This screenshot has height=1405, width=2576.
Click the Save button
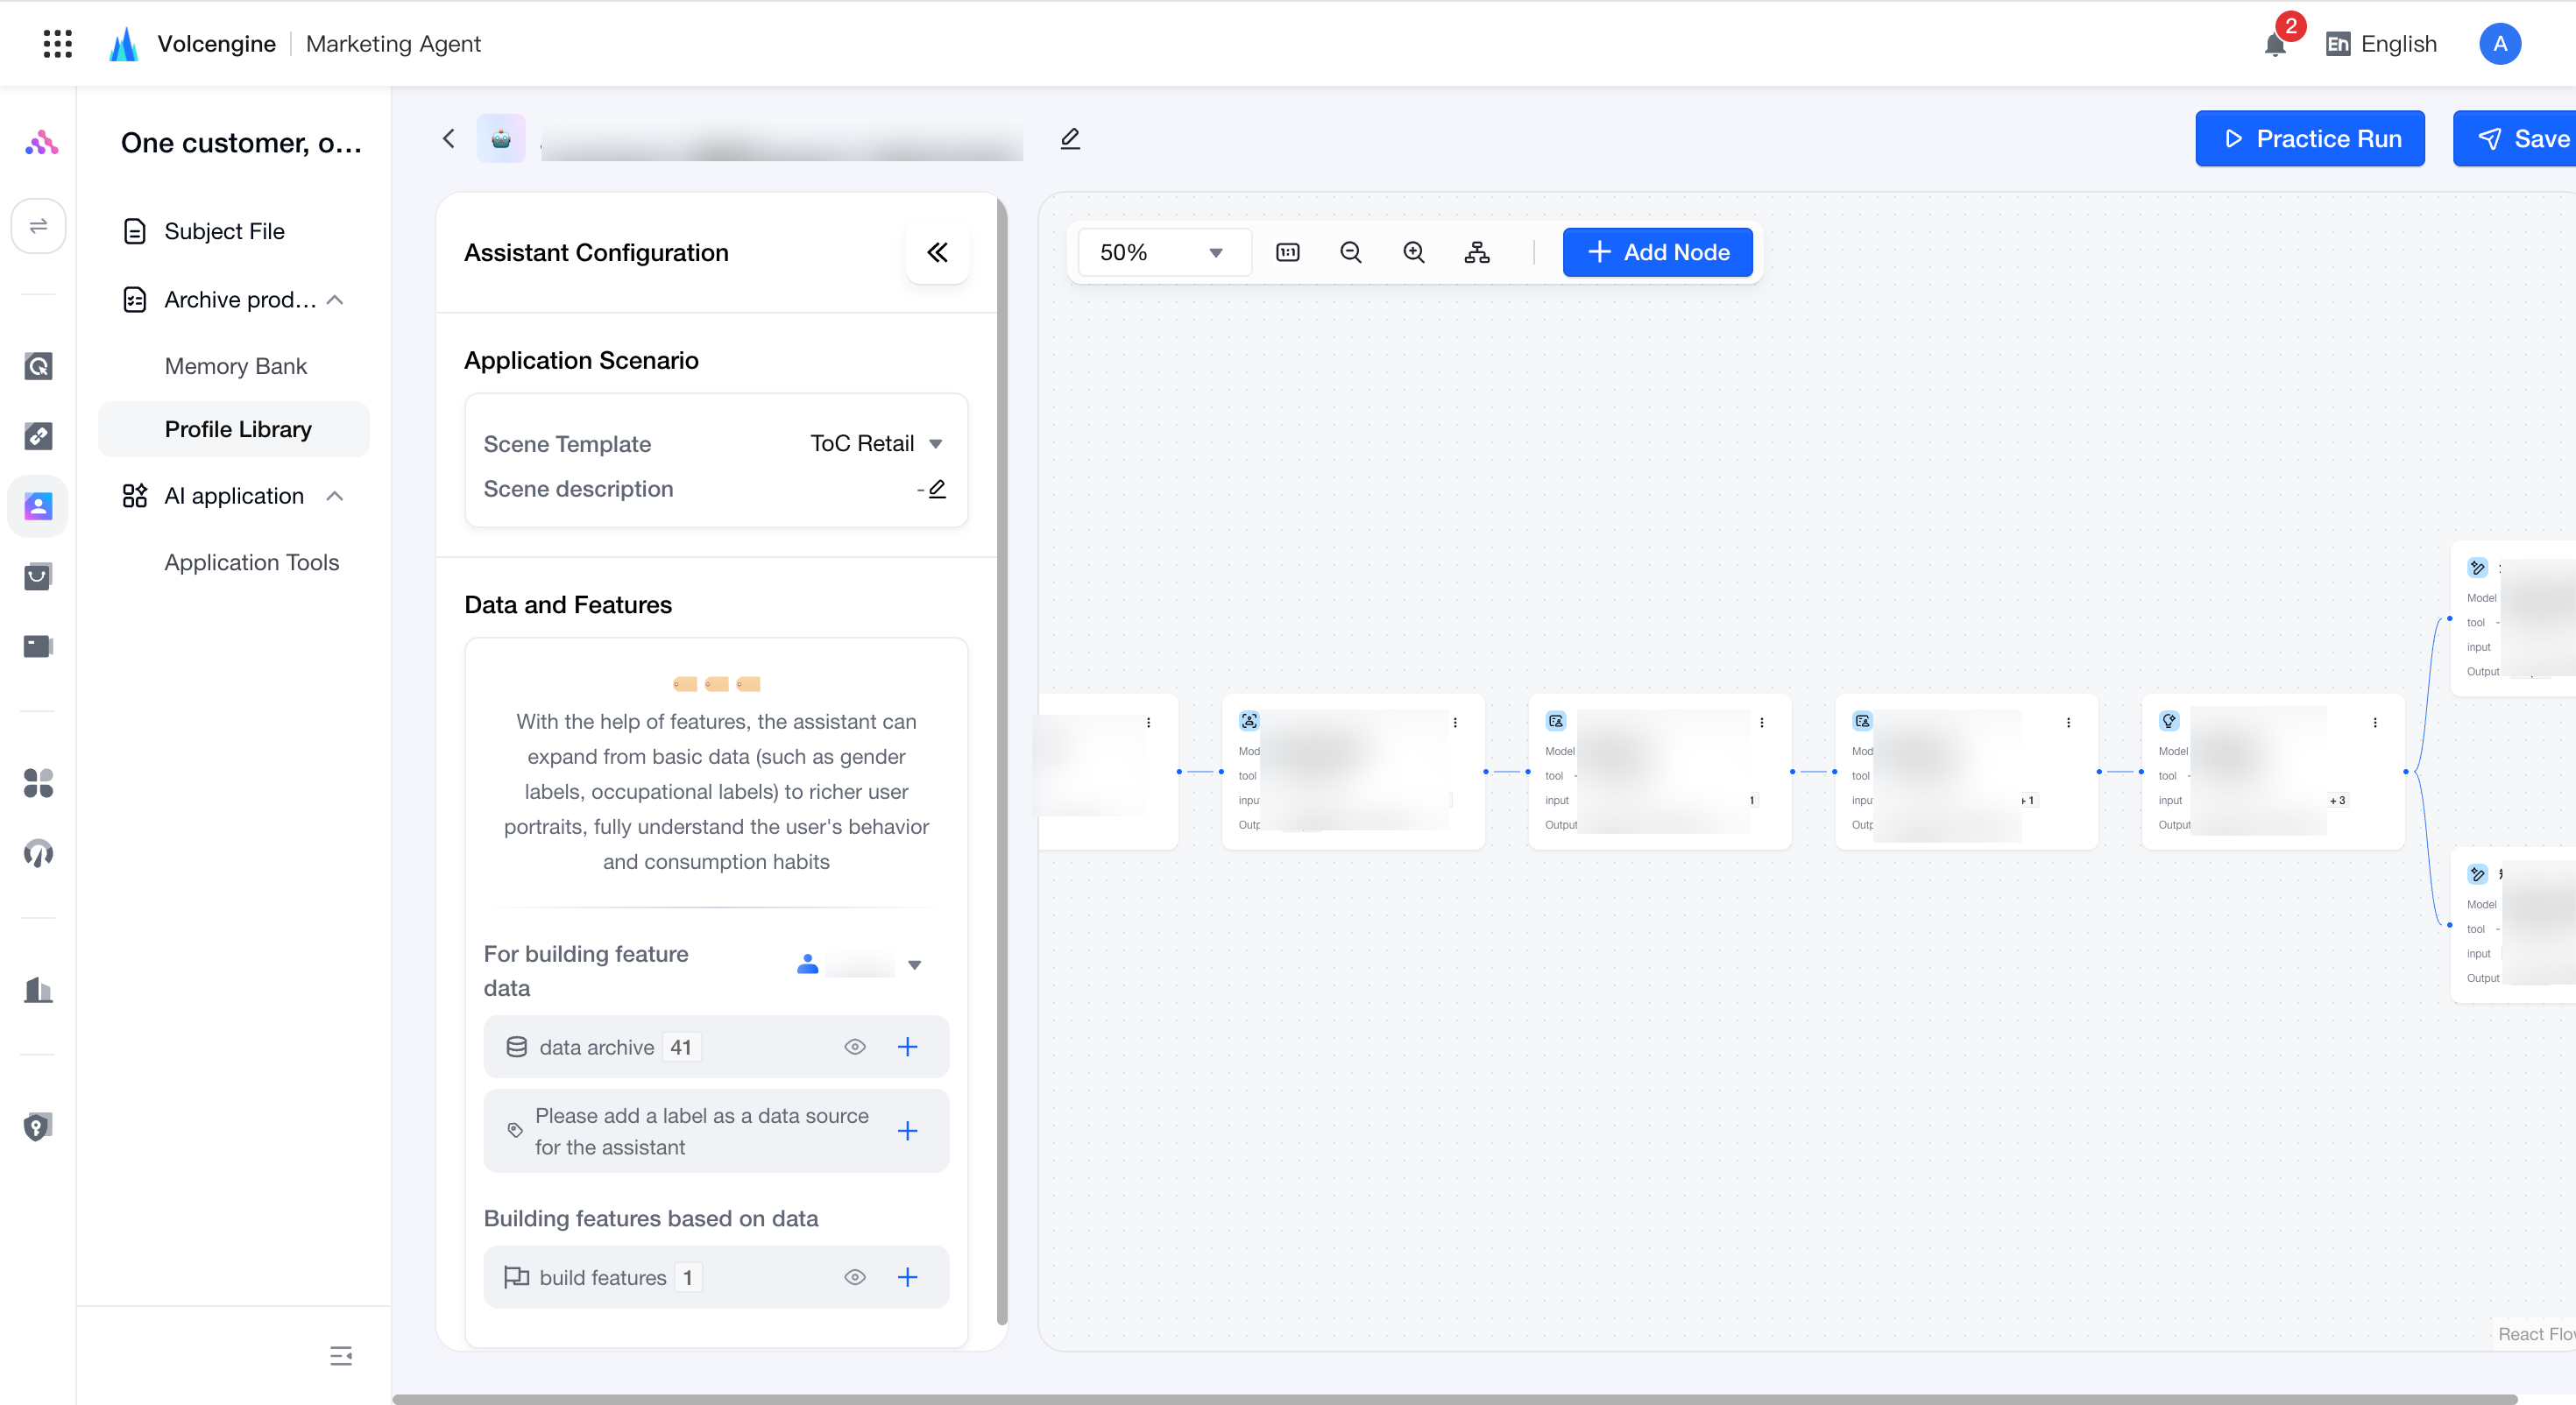click(x=2515, y=139)
